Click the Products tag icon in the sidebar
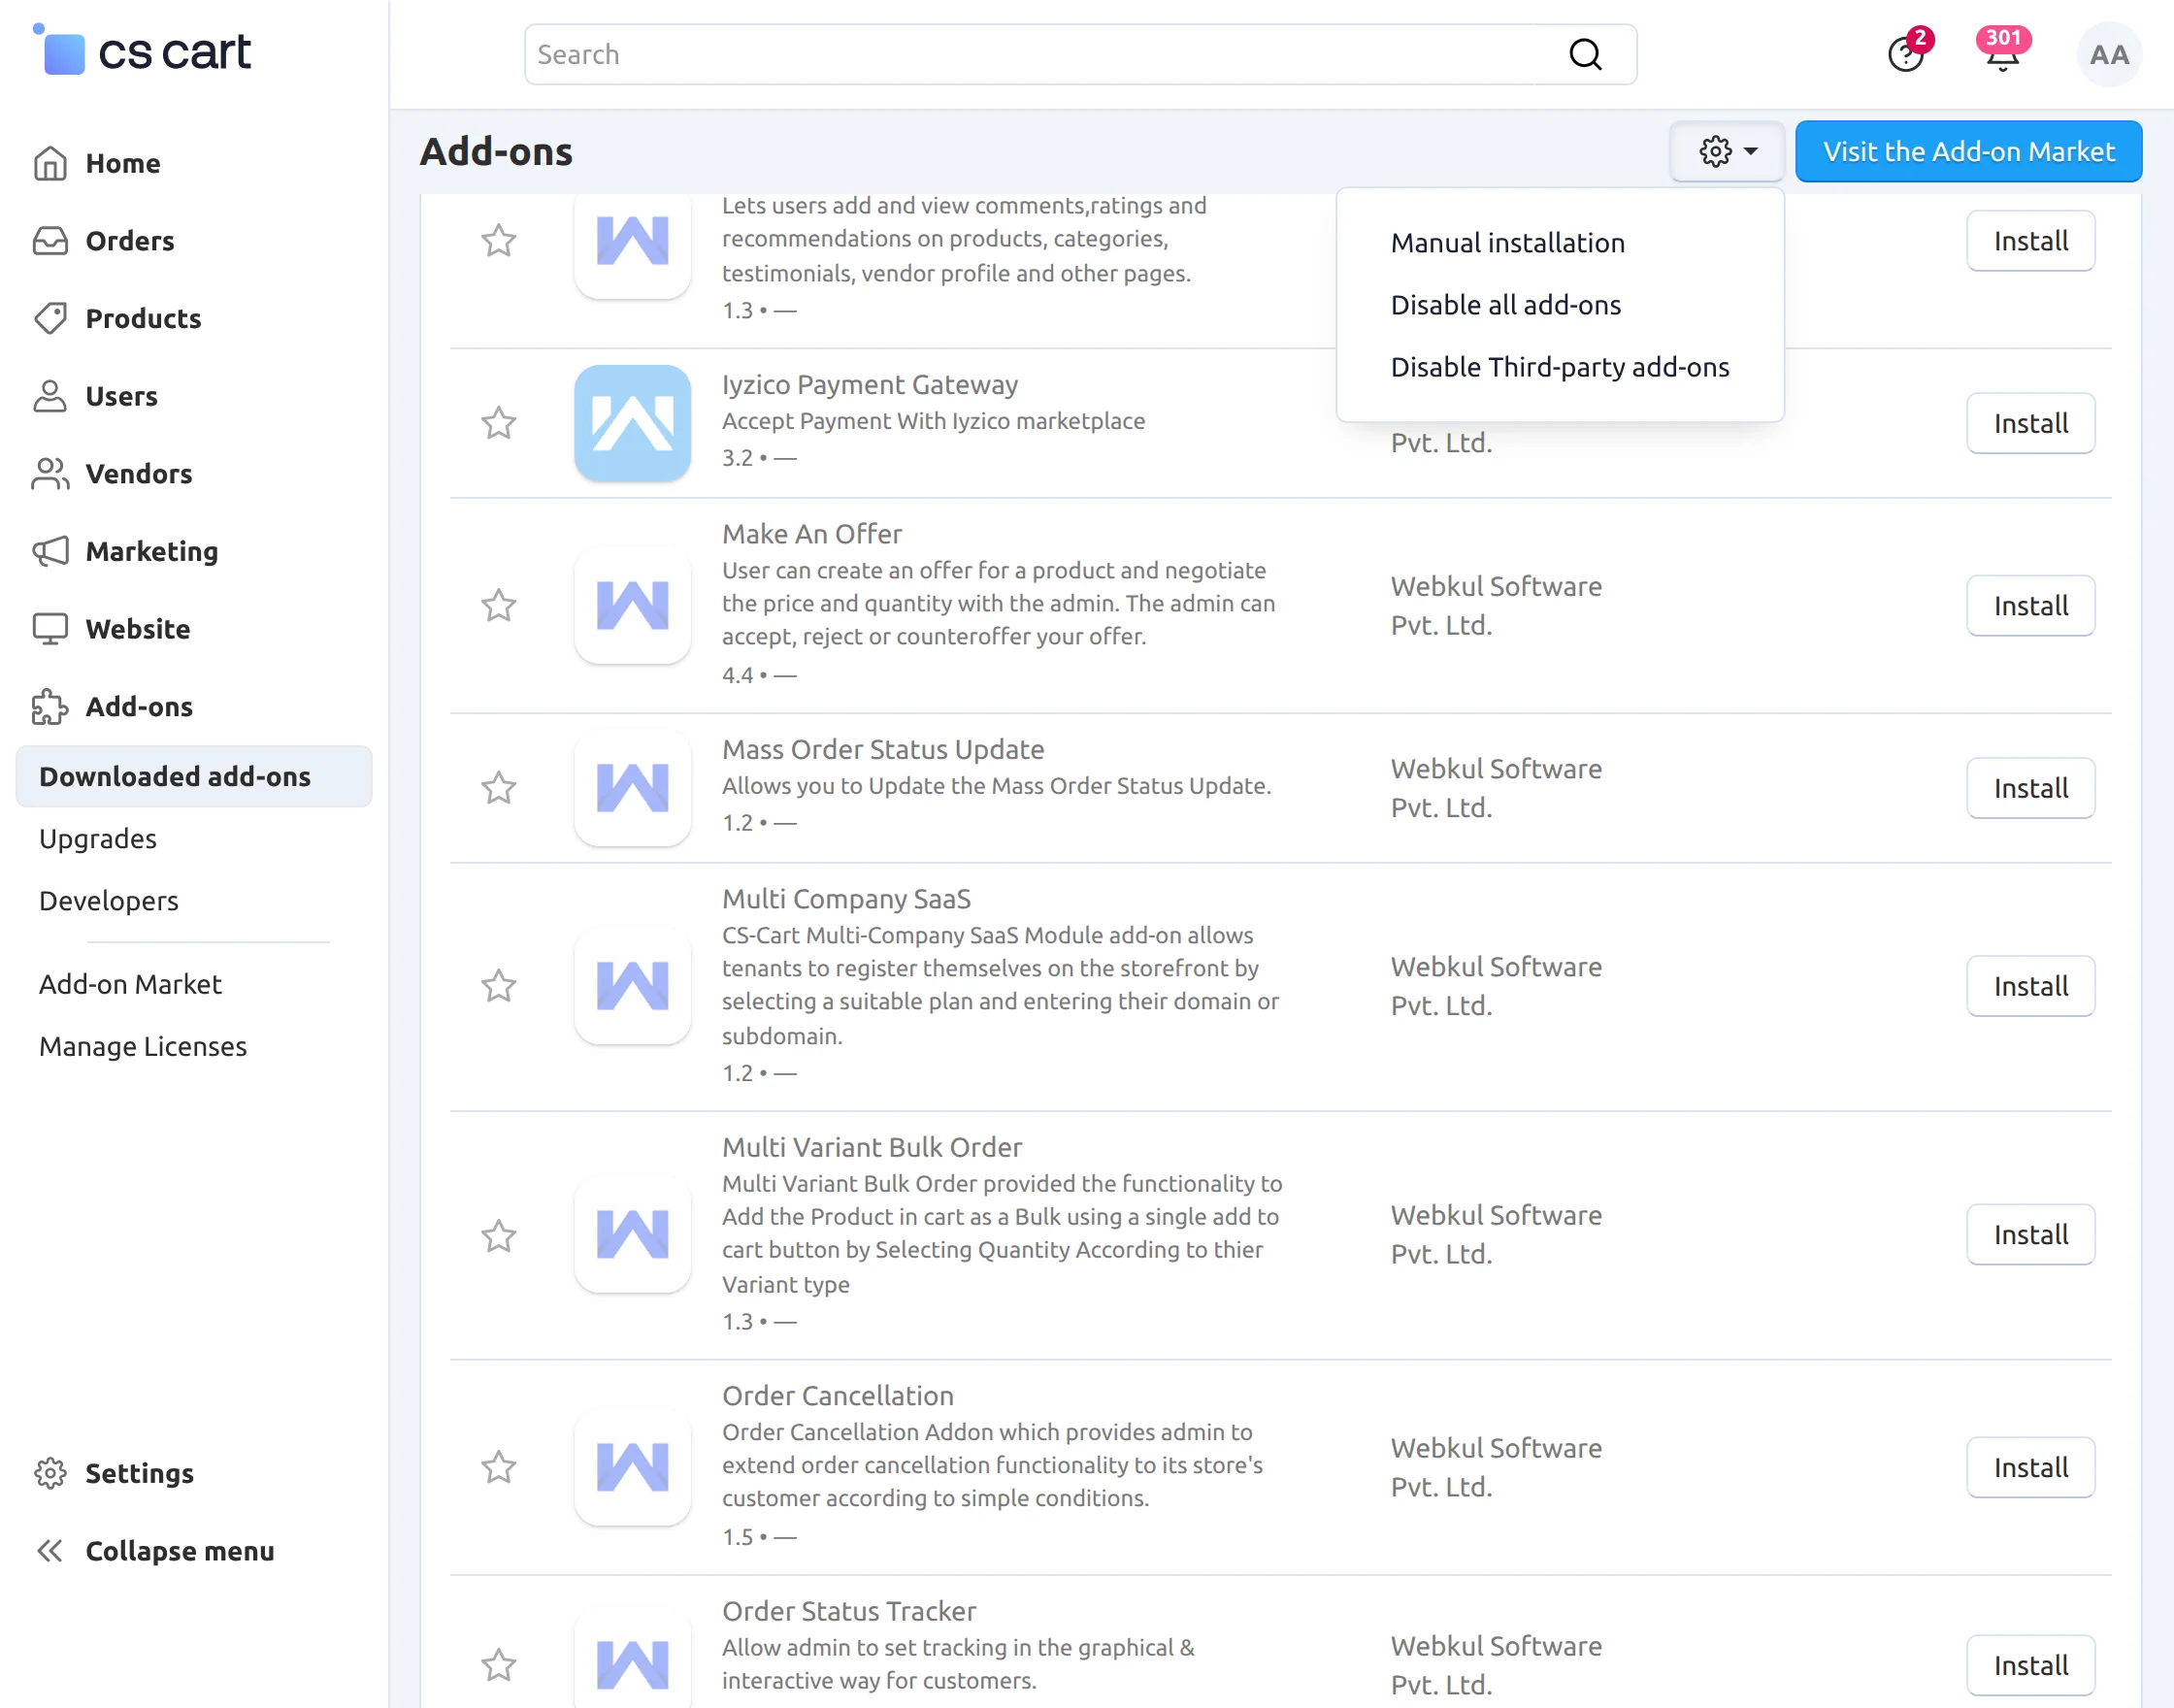 [50, 318]
